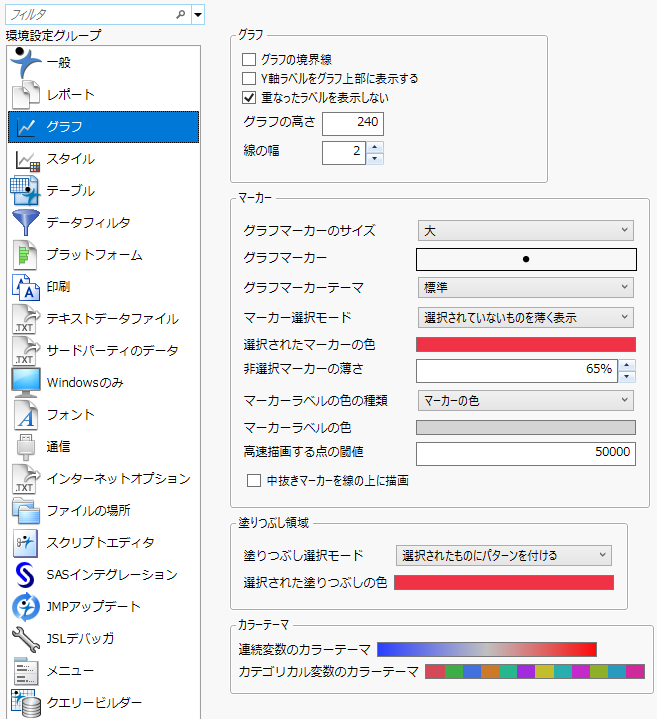
Task: Increase 非選択マーカーの薄さ with up arrow
Action: pos(627,365)
